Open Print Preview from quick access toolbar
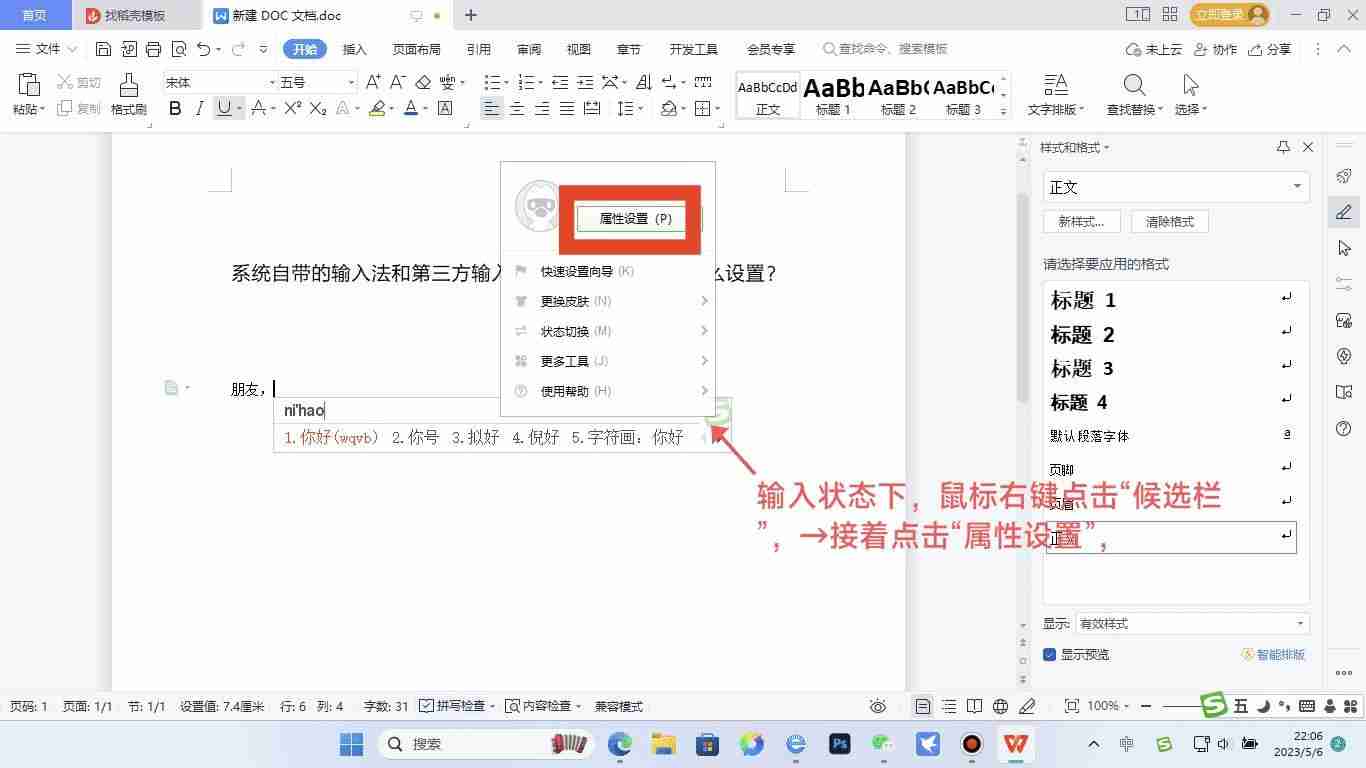Screen dimensions: 1366x768 179,49
